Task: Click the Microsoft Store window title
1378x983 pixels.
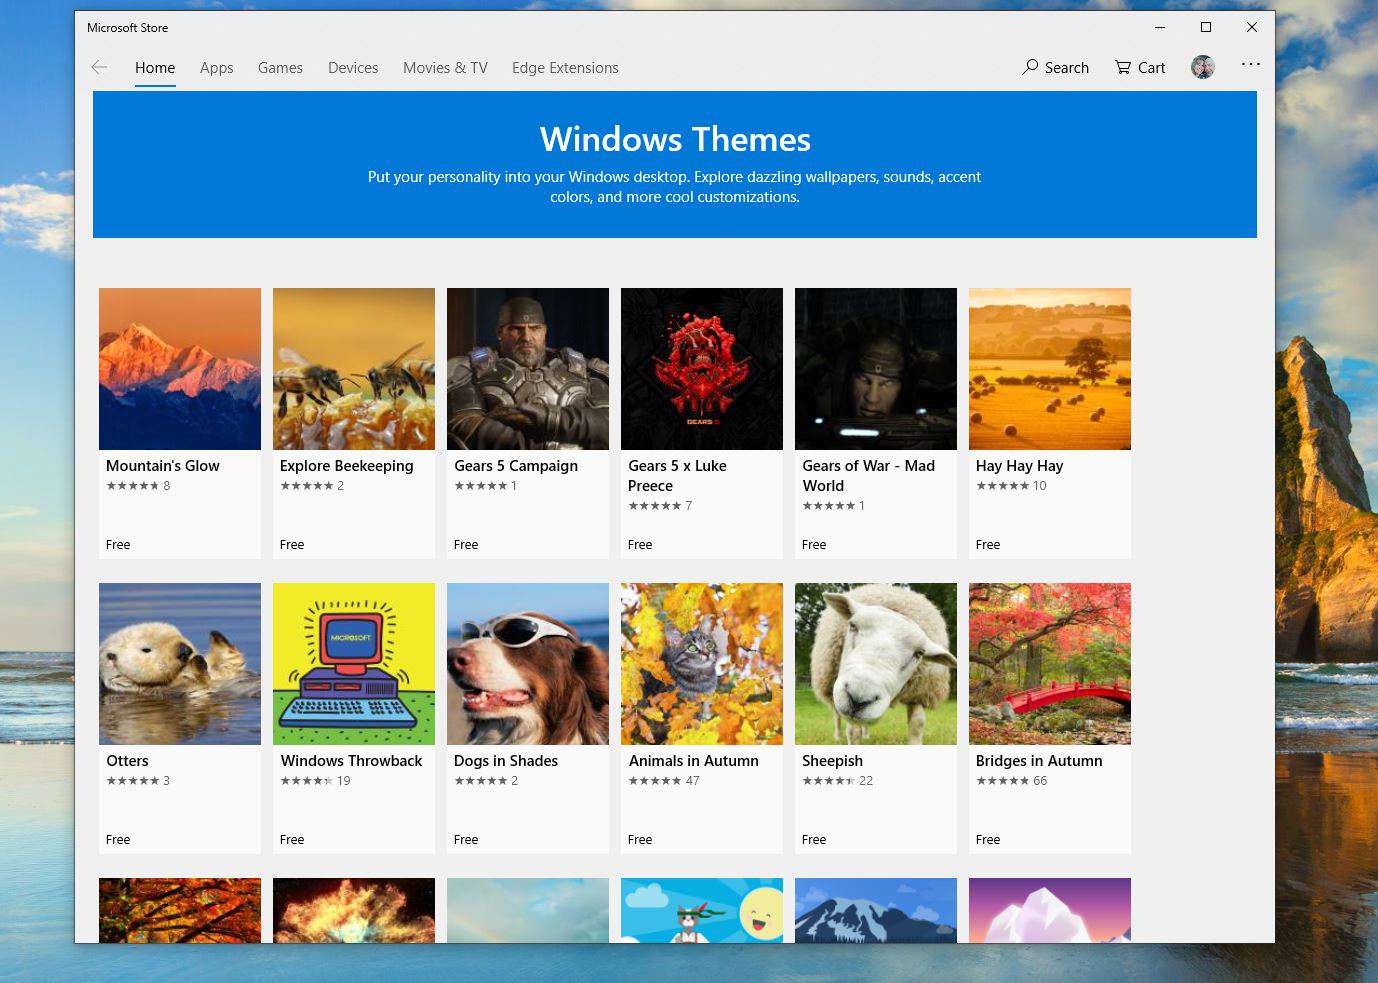Action: pyautogui.click(x=127, y=28)
